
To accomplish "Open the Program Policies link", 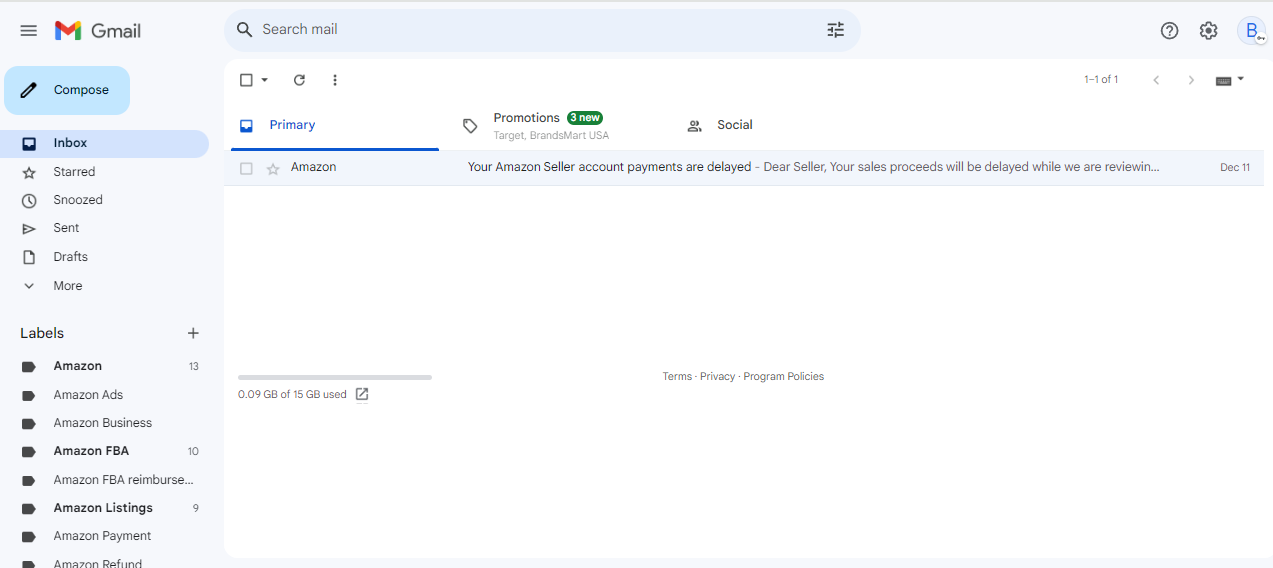I will 784,377.
